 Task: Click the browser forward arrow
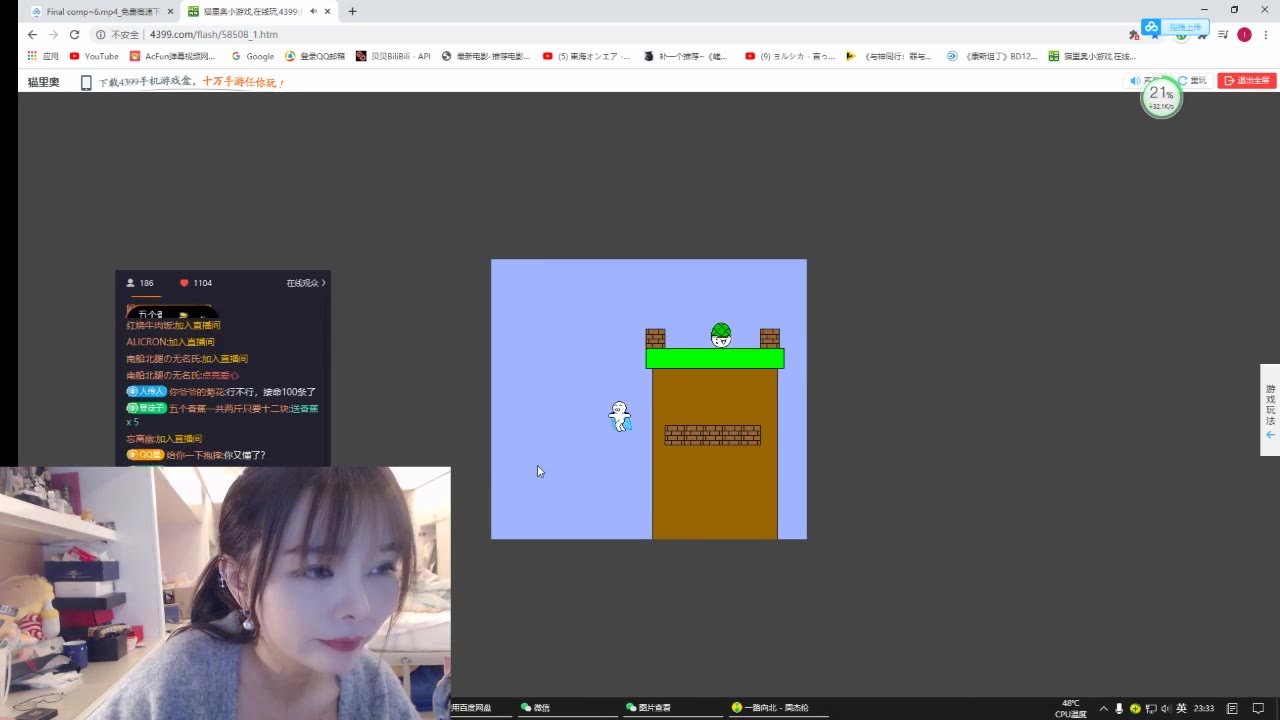[x=53, y=34]
